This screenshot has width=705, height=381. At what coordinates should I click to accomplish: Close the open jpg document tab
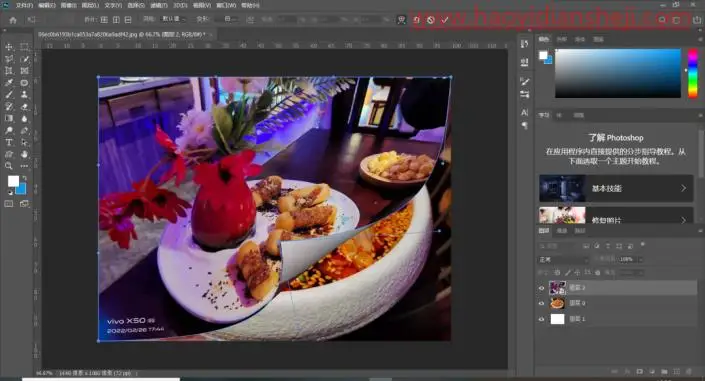pyautogui.click(x=210, y=34)
